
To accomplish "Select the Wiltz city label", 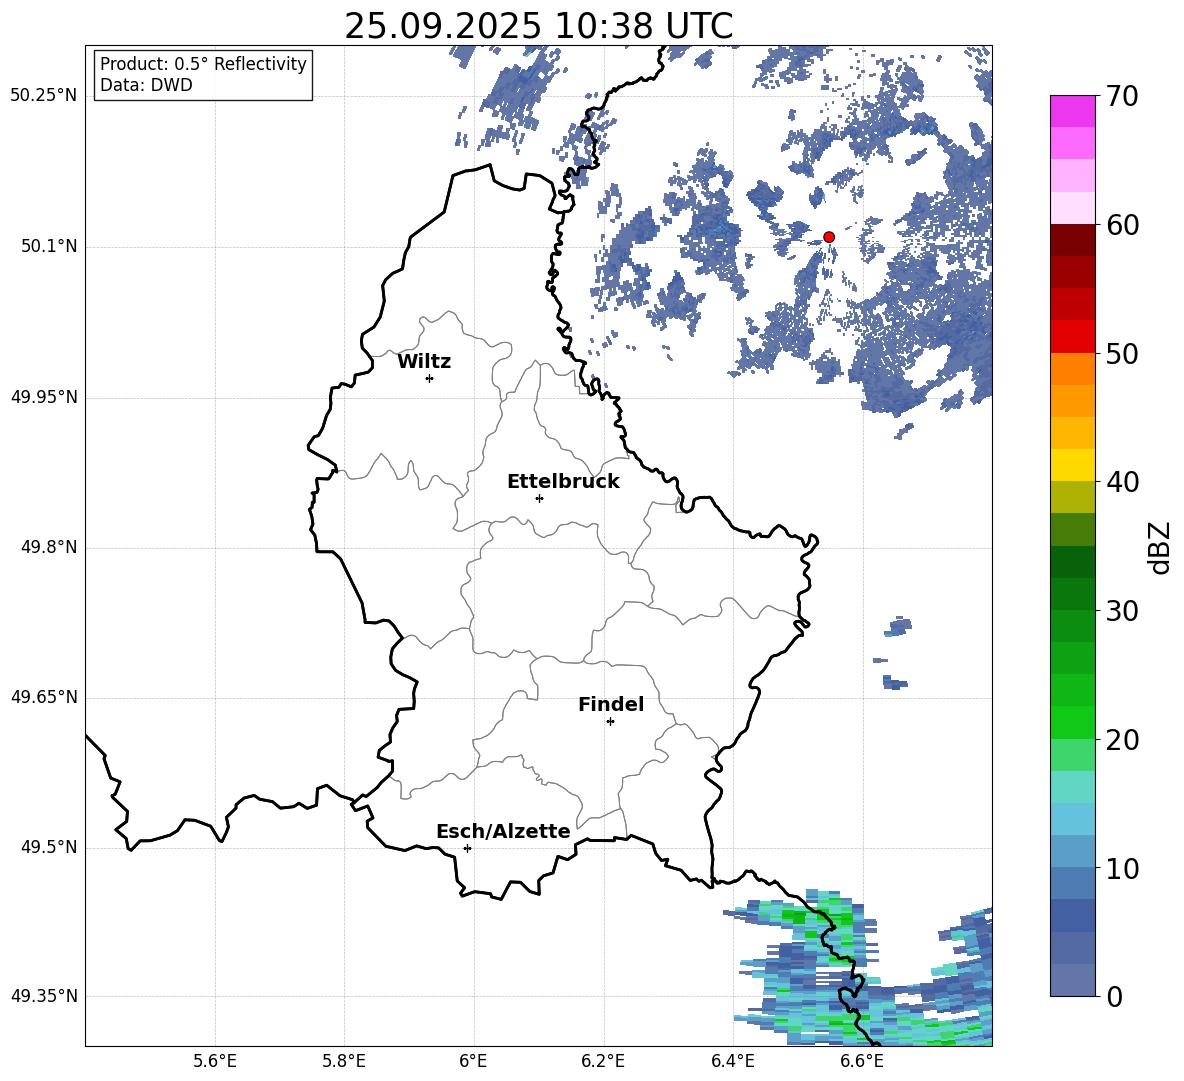I will [424, 362].
